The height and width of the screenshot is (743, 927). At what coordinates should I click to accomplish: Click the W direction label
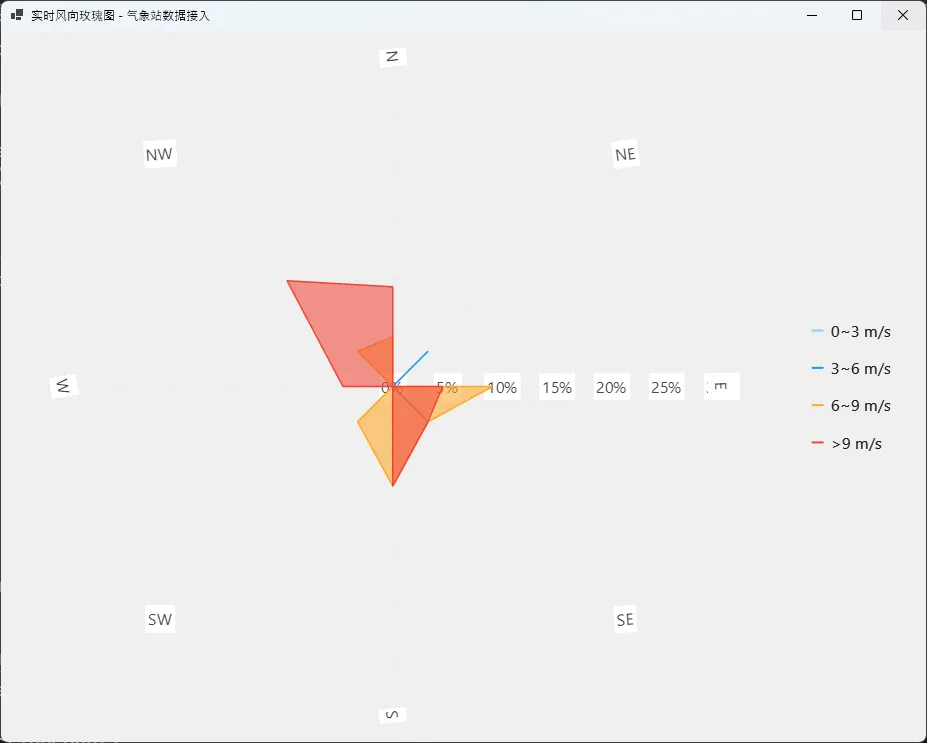[63, 387]
